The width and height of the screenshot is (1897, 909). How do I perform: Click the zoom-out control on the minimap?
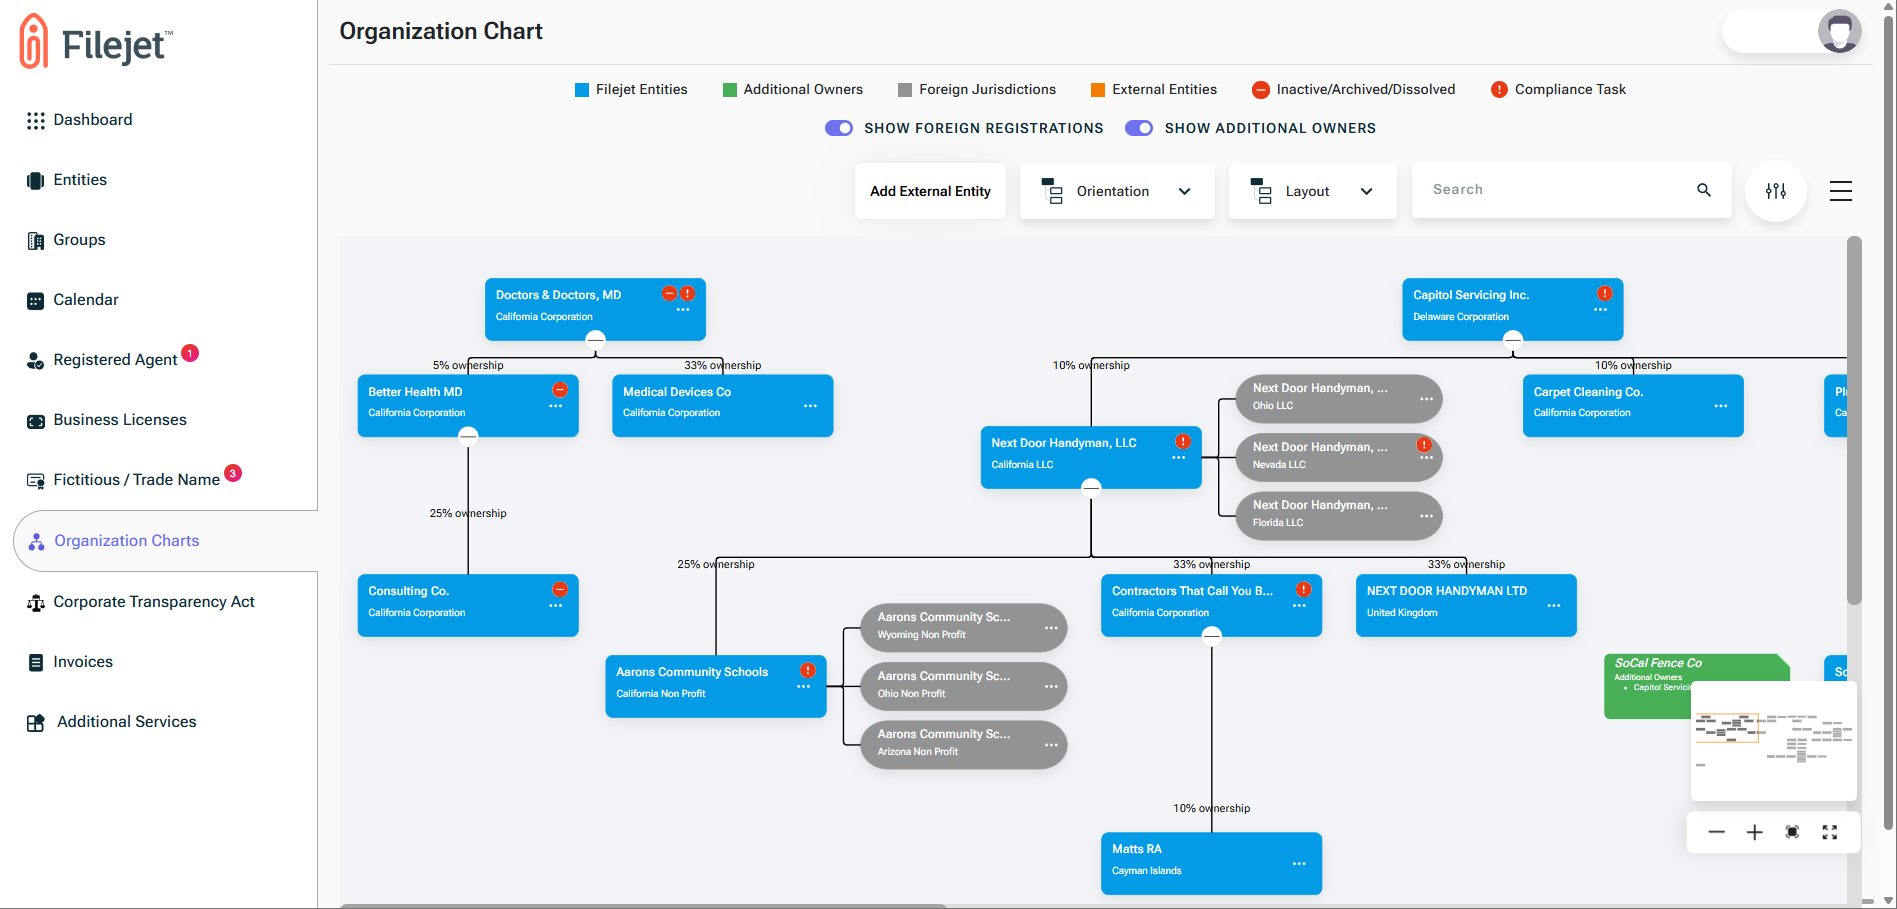tap(1716, 832)
